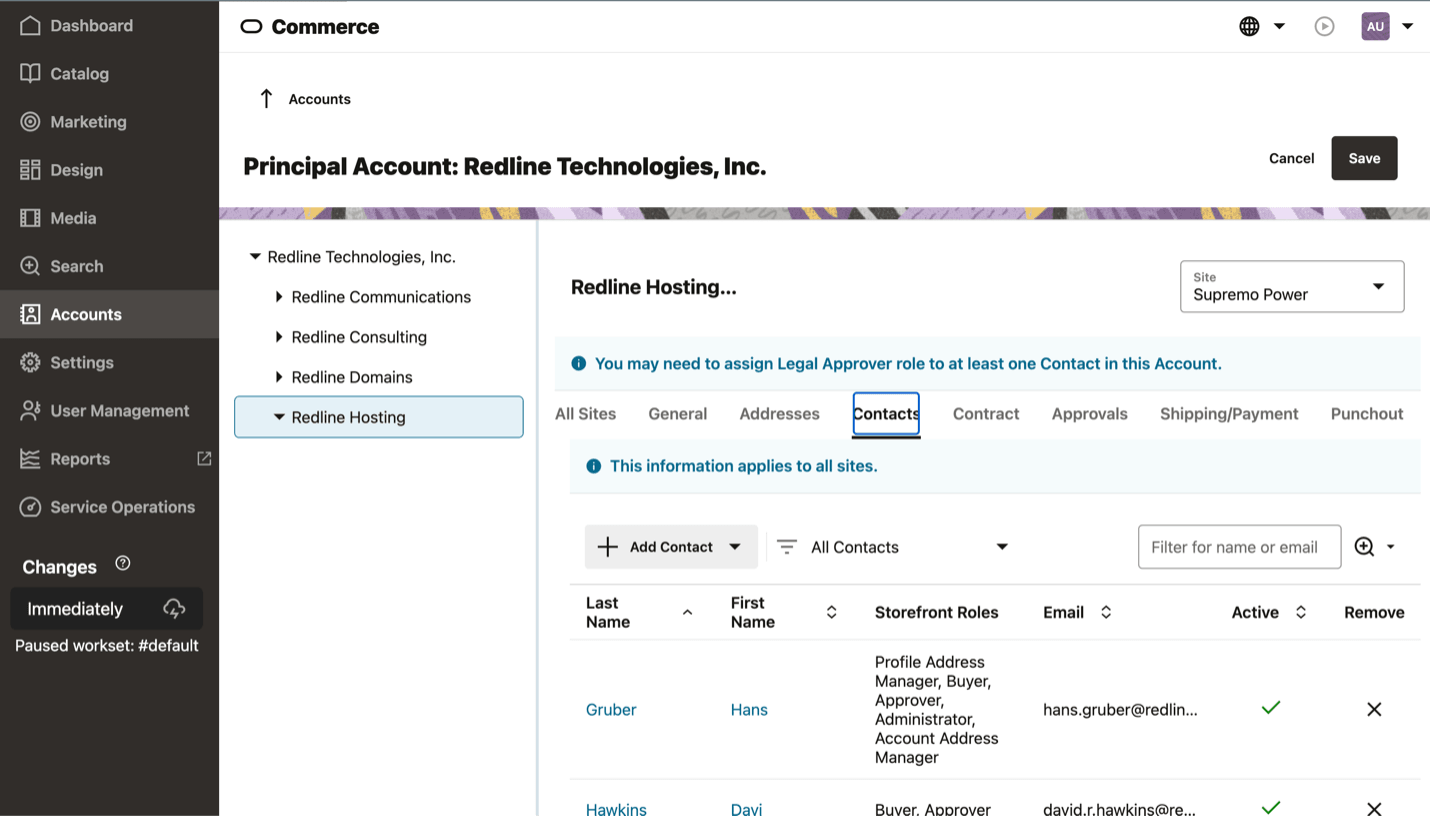Viewport: 1430px width, 818px height.
Task: Click the Search magnifier sidebar icon
Action: (30, 265)
